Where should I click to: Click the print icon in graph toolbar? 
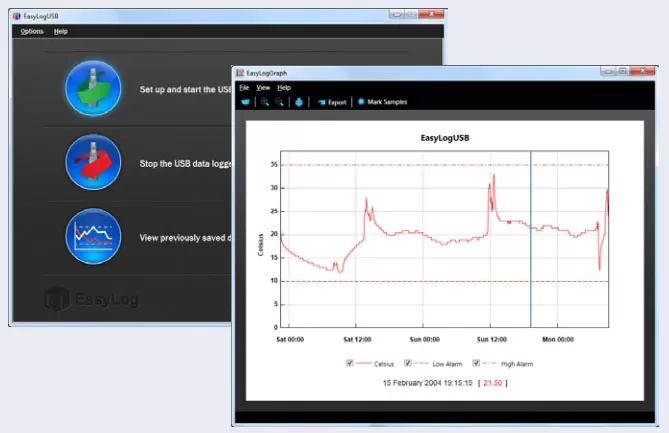(x=299, y=102)
